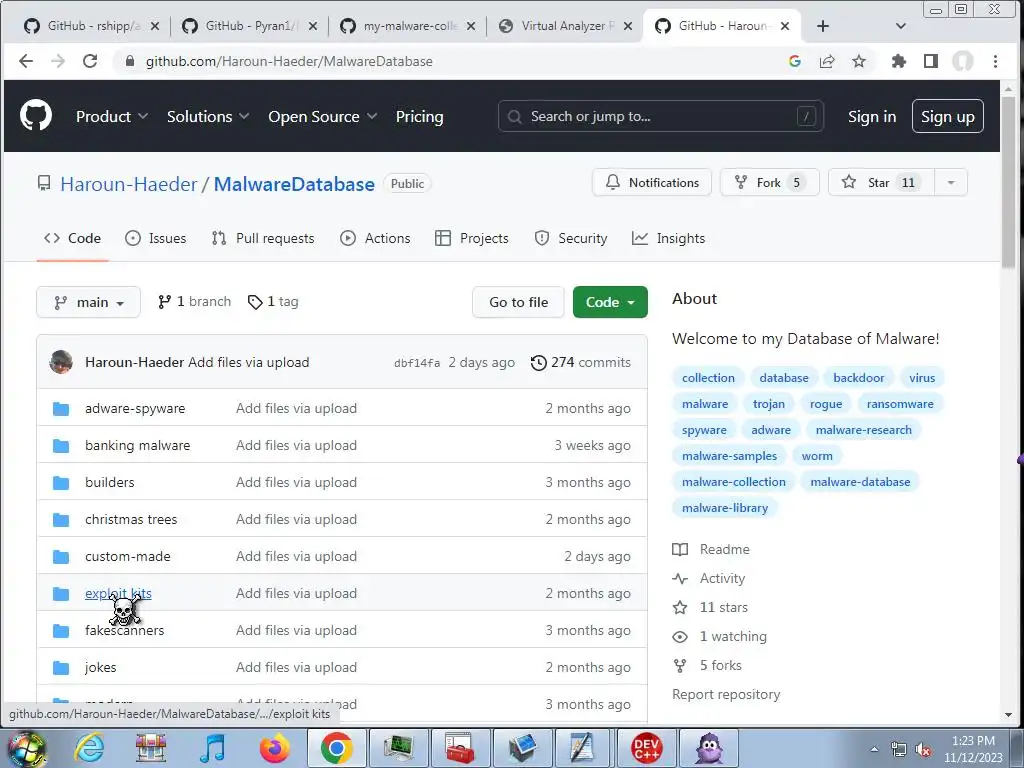
Task: Open the browser extensions puzzle icon
Action: pyautogui.click(x=899, y=61)
